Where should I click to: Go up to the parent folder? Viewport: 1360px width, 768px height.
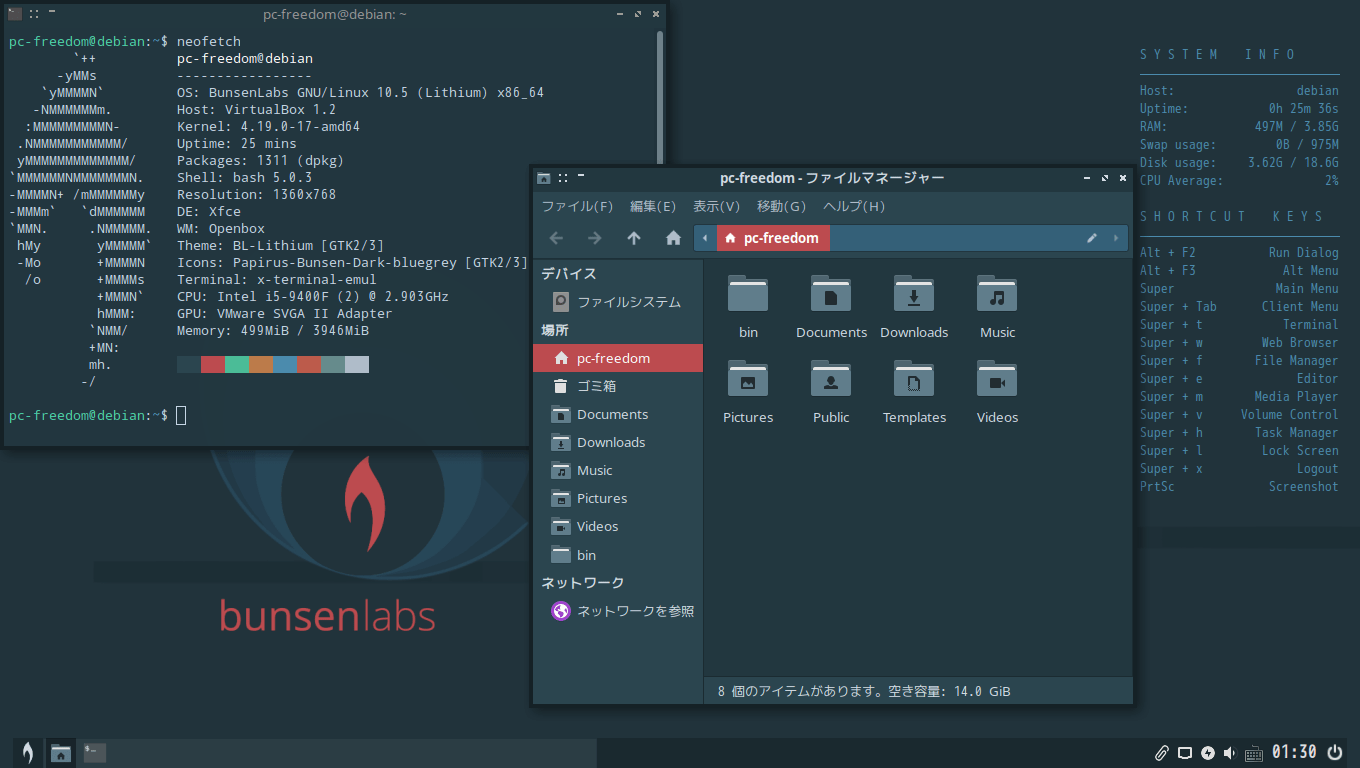[634, 238]
